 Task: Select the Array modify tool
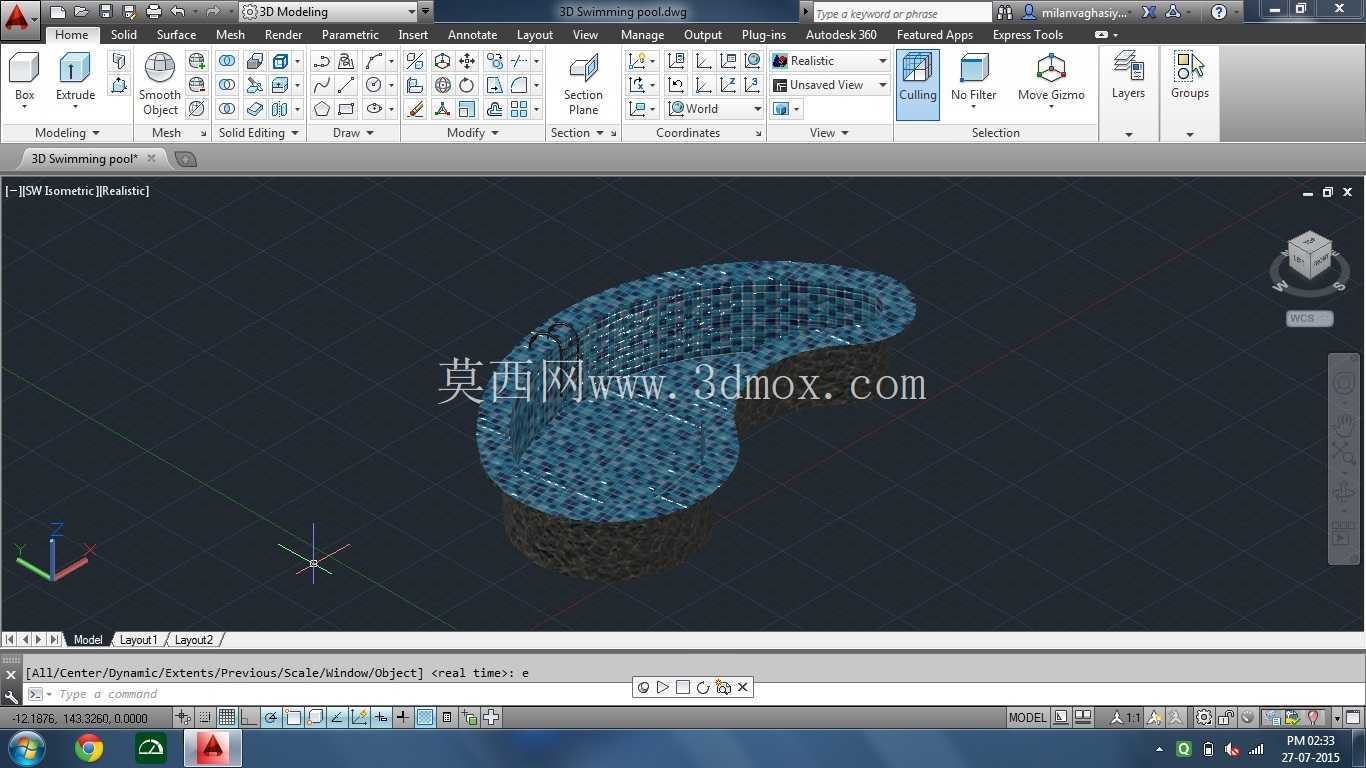click(519, 109)
